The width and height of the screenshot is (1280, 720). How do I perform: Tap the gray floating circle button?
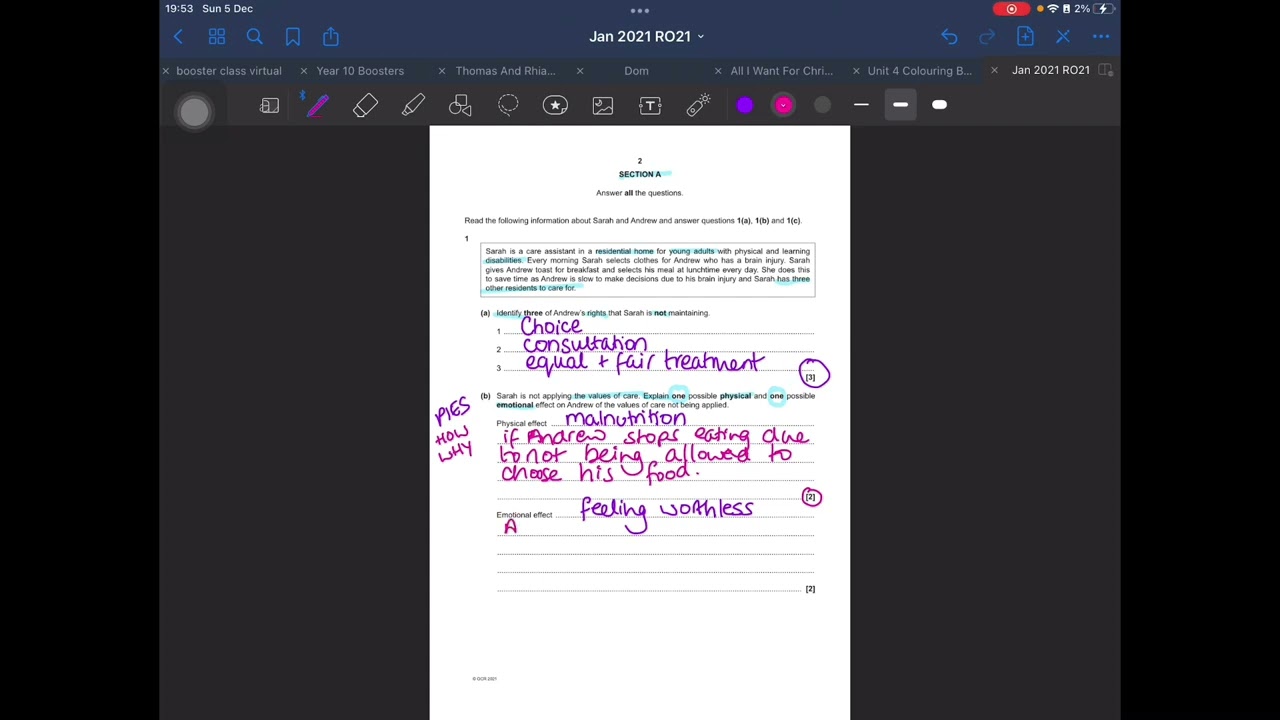(194, 112)
